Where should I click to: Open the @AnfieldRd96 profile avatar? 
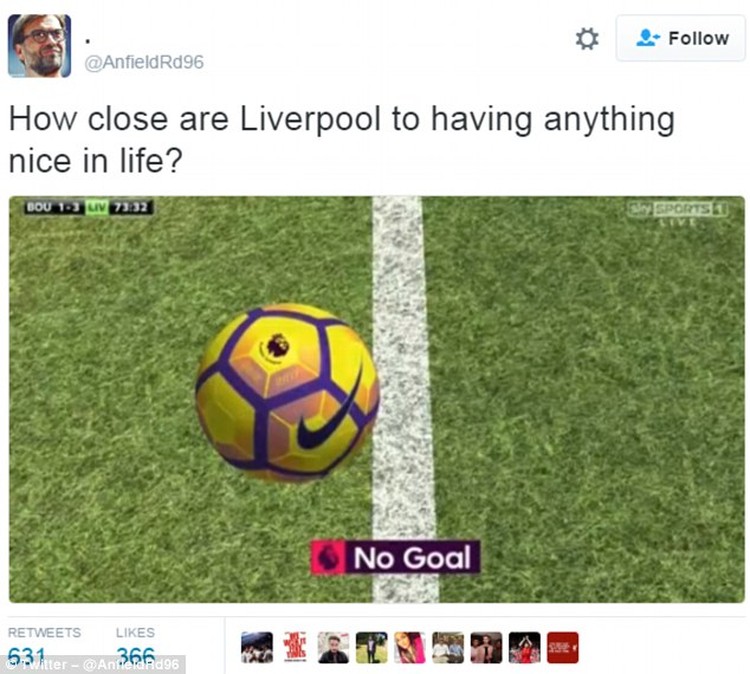pyautogui.click(x=40, y=45)
